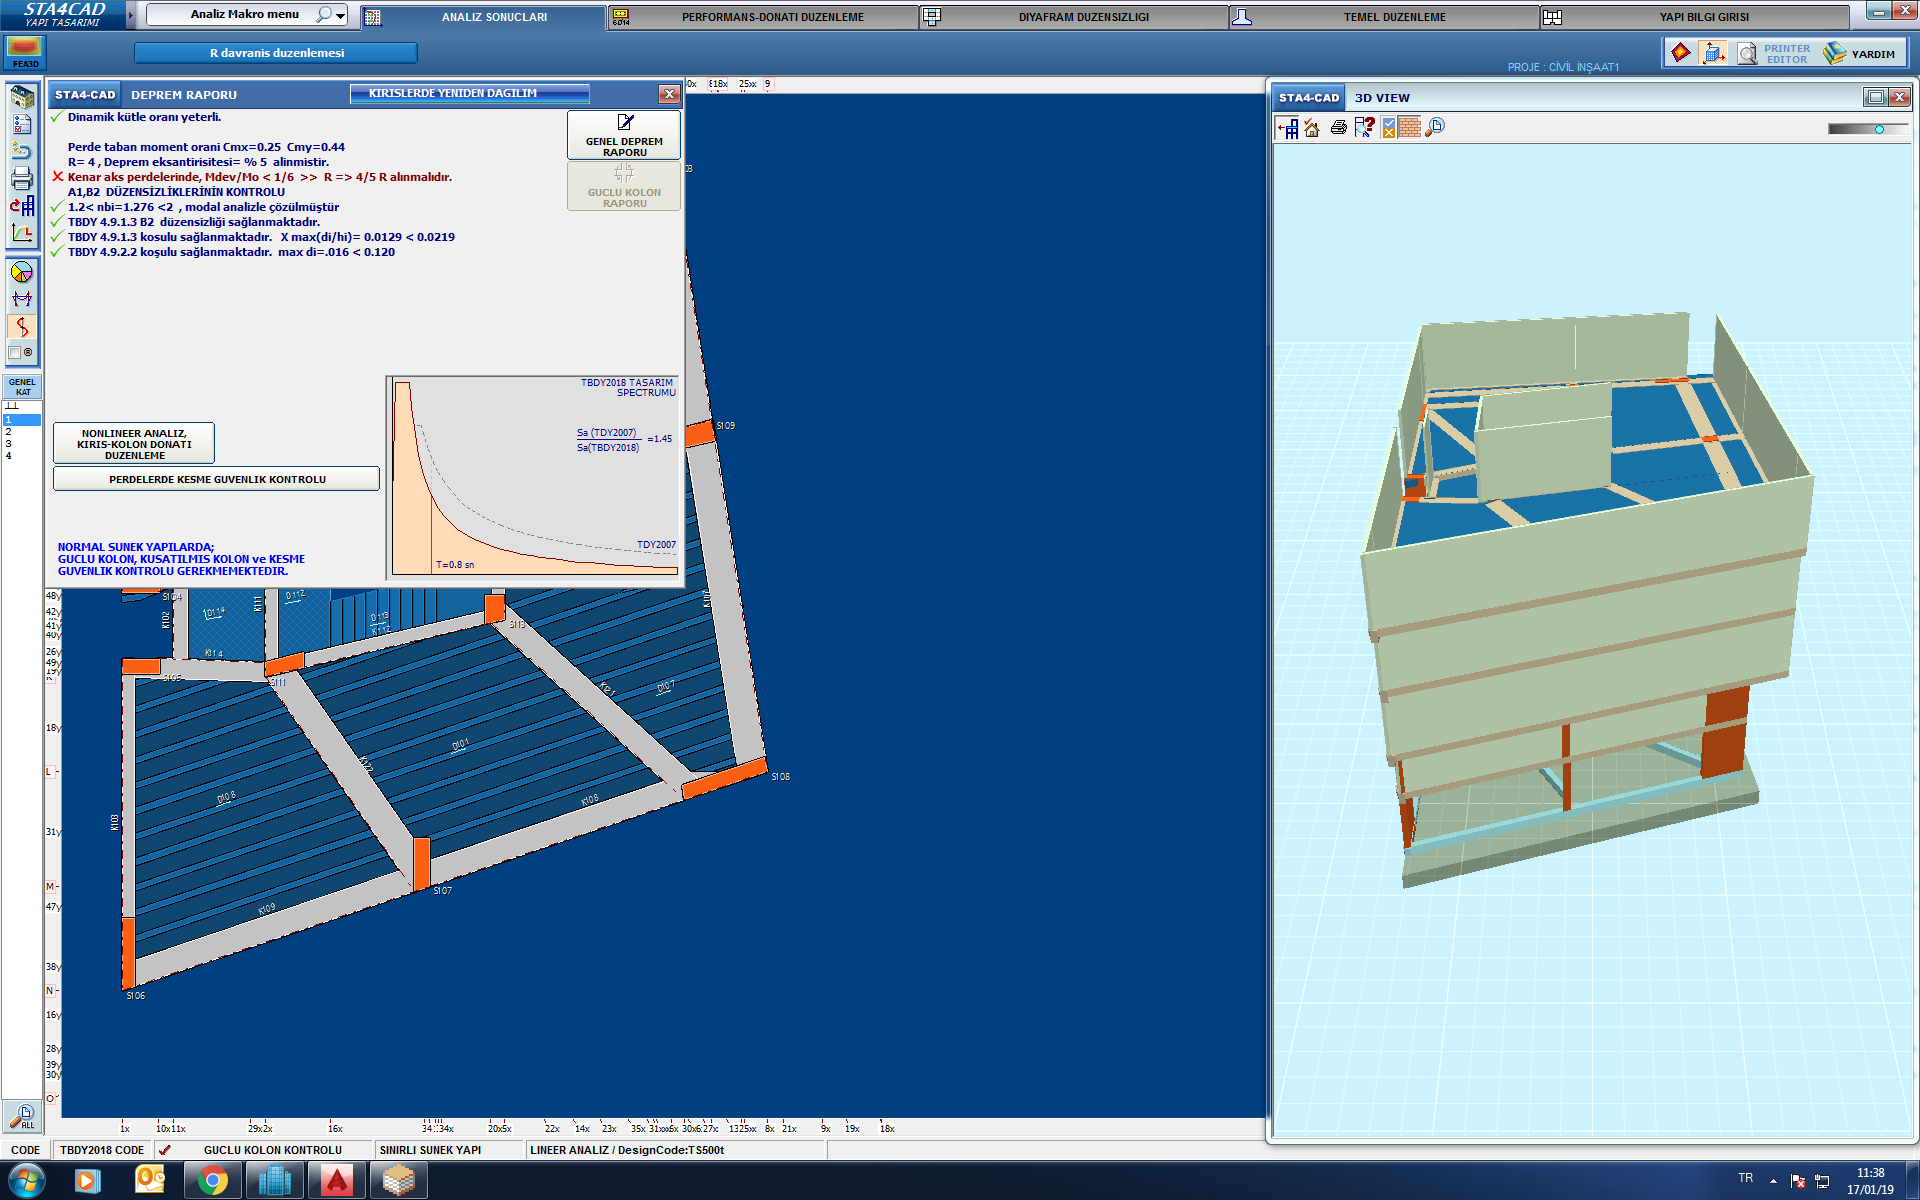Adjust the transparency slider in 3D view
The height and width of the screenshot is (1200, 1920).
(1878, 129)
